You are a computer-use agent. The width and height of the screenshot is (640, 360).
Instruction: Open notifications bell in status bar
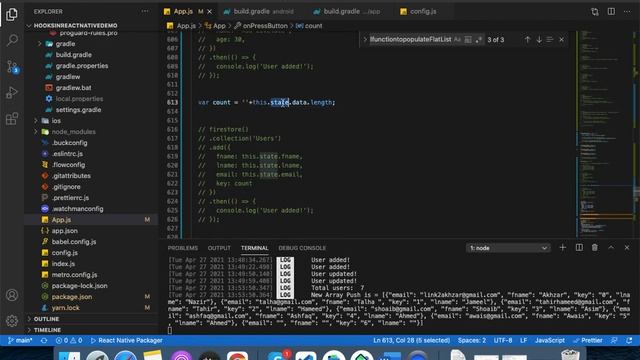pyautogui.click(x=629, y=340)
